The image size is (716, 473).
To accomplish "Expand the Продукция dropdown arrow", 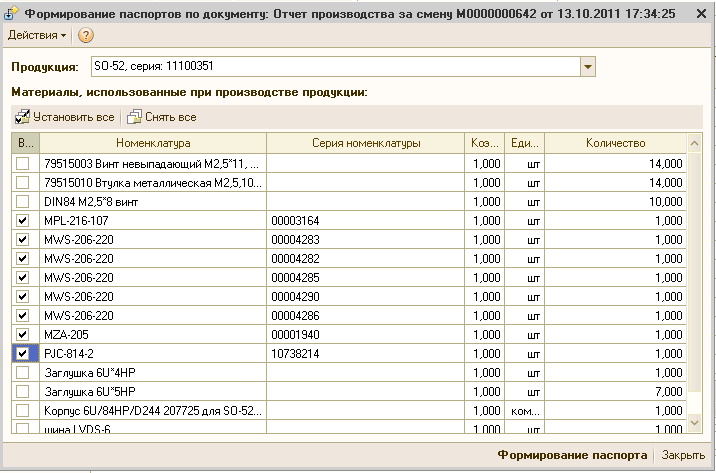I will 588,67.
